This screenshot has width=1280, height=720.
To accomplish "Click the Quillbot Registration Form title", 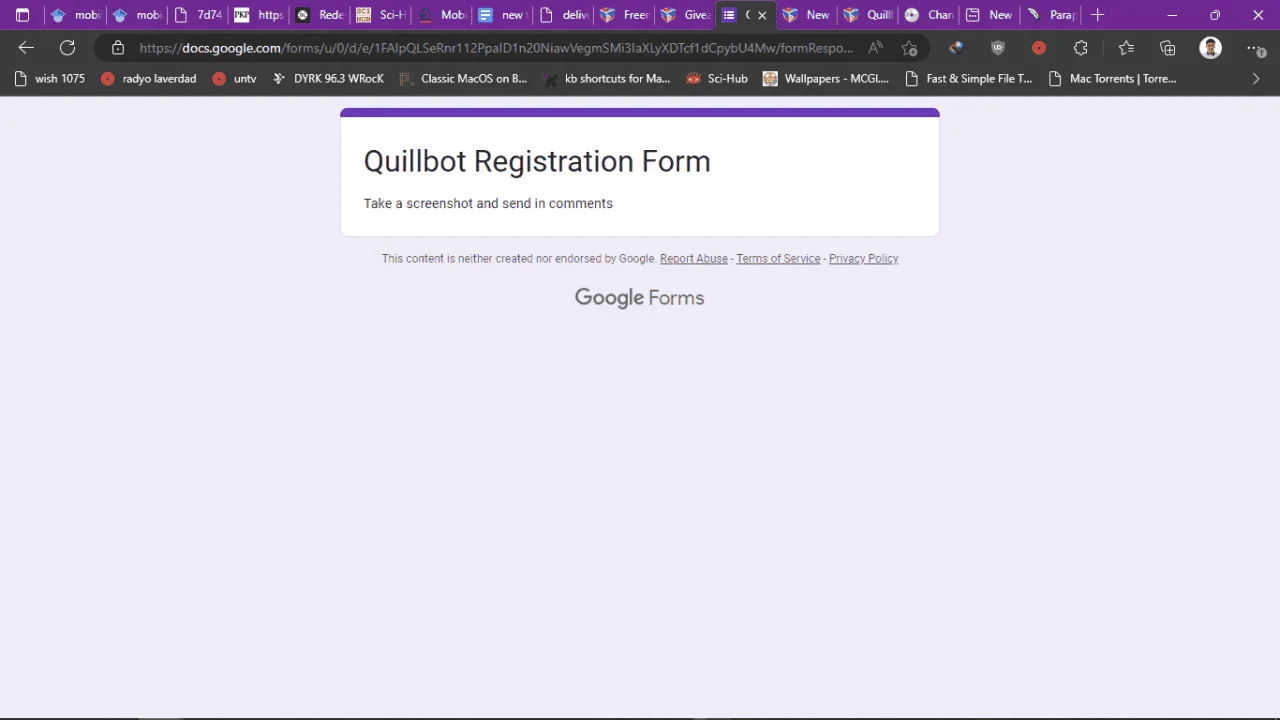I will (537, 161).
